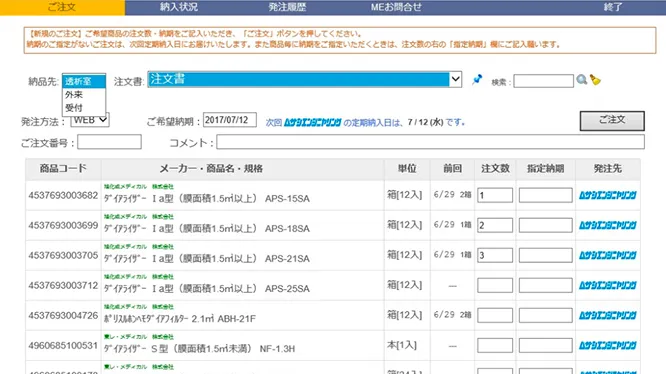
Task: Click the ABH-21F product name
Action: 180,318
